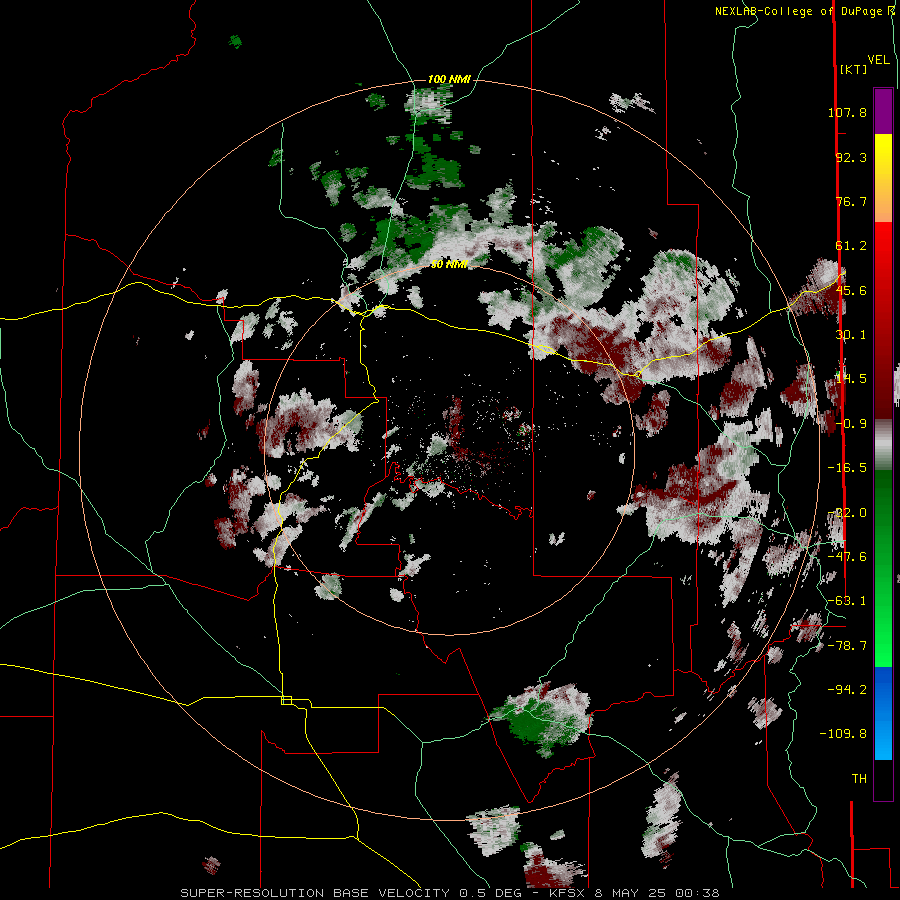Viewport: 900px width, 900px height.
Task: Click the blue segment of velocity color bar
Action: [x=883, y=713]
